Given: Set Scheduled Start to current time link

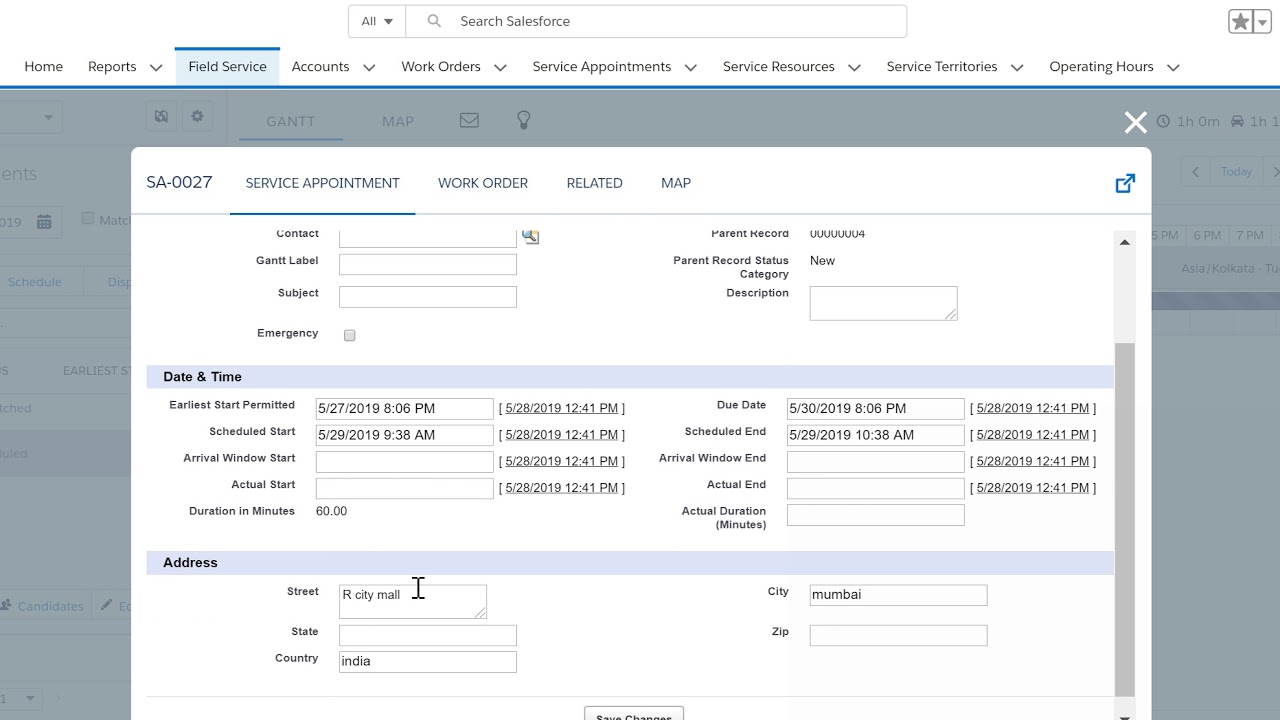Looking at the screenshot, I should click(564, 435).
